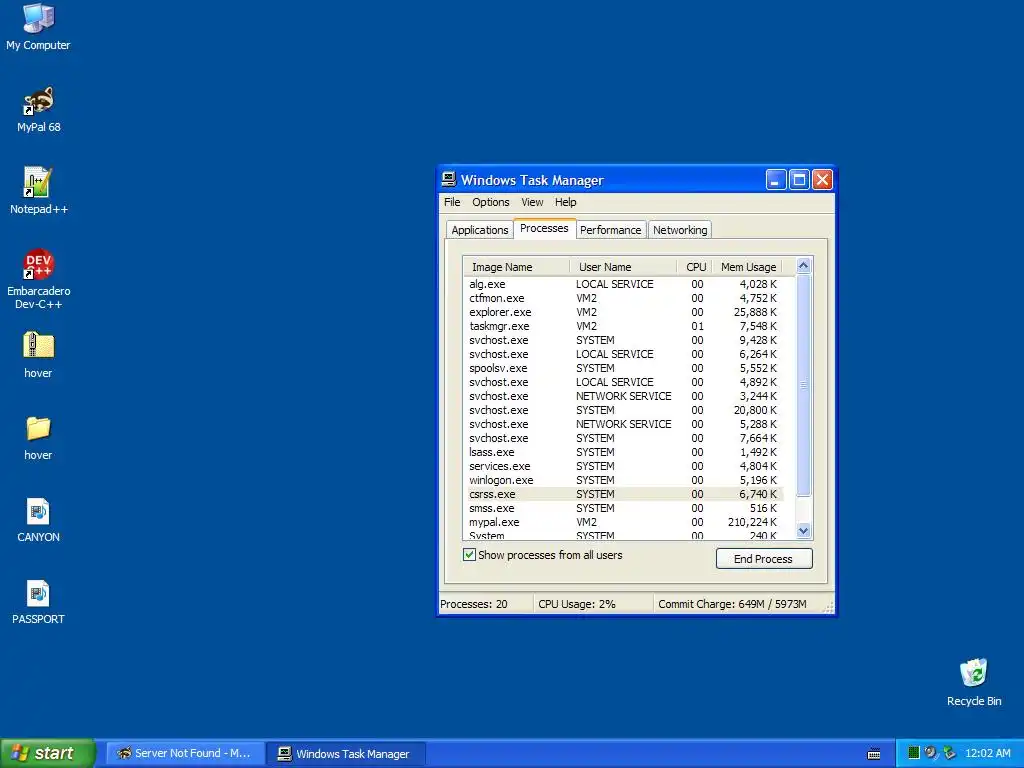Select the Embarcadero Dev-C++ shortcut

point(38,279)
